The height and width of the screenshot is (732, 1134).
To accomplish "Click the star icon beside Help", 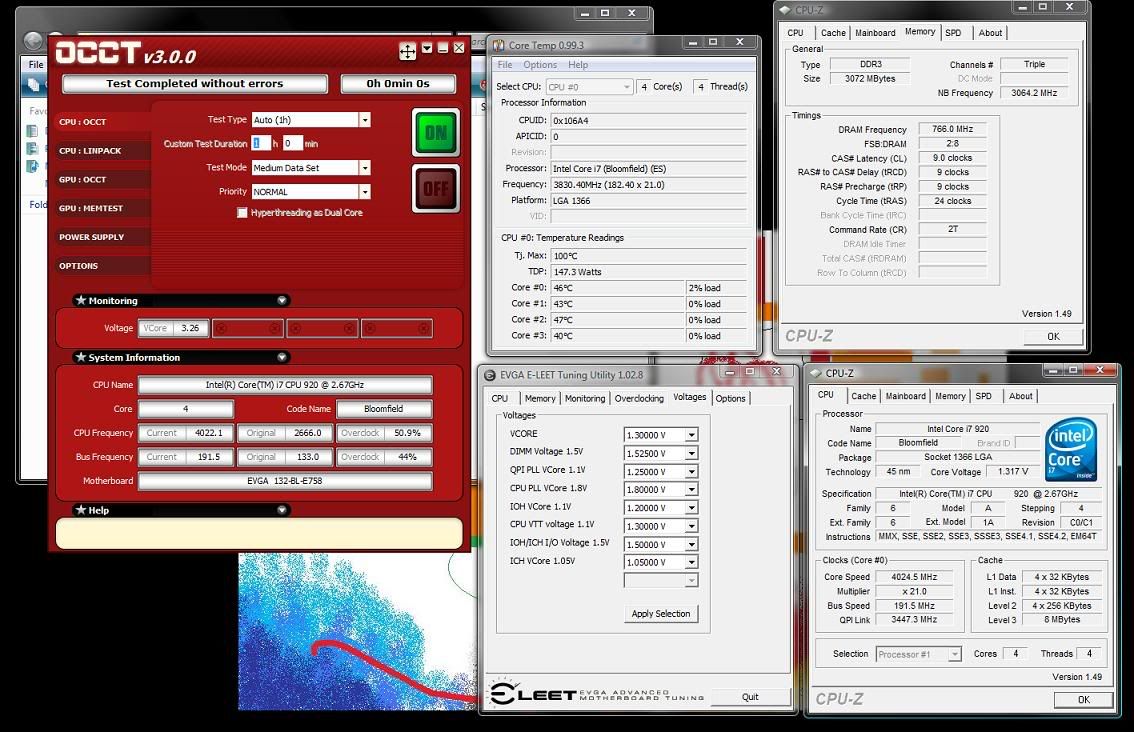I will click(x=81, y=510).
